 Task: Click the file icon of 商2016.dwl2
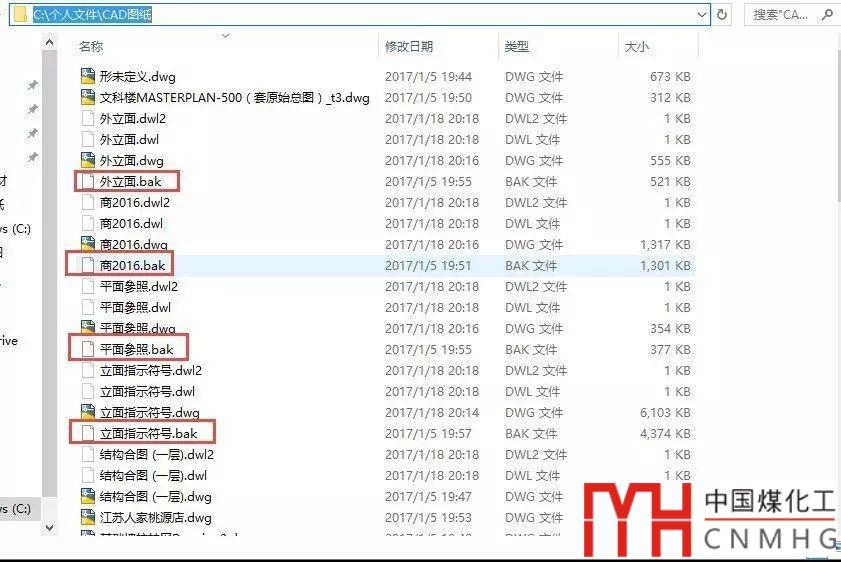88,202
